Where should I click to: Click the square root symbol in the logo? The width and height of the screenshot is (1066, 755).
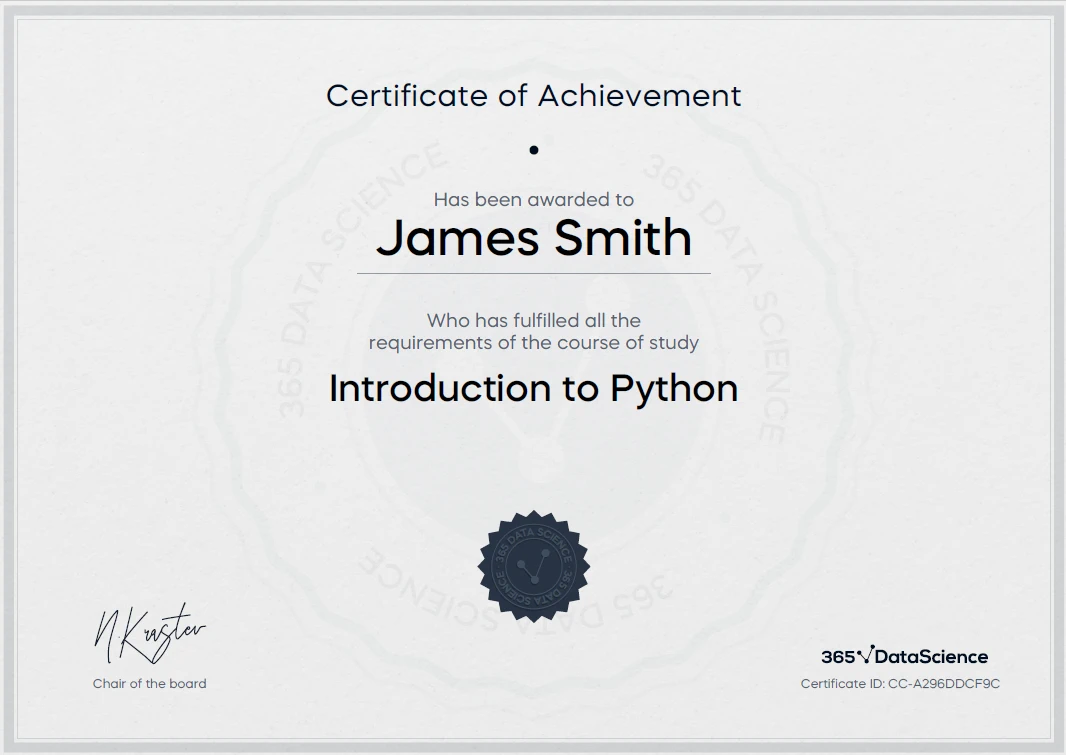coord(865,655)
